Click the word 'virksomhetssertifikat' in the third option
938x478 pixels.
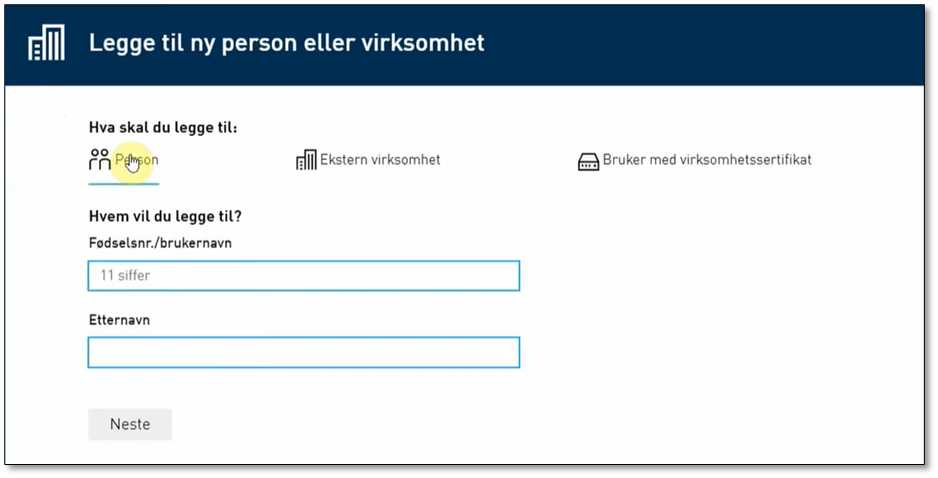[745, 160]
